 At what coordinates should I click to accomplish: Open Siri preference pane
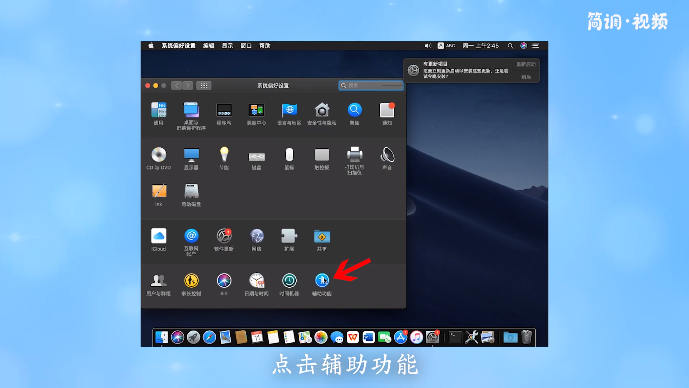pos(224,280)
